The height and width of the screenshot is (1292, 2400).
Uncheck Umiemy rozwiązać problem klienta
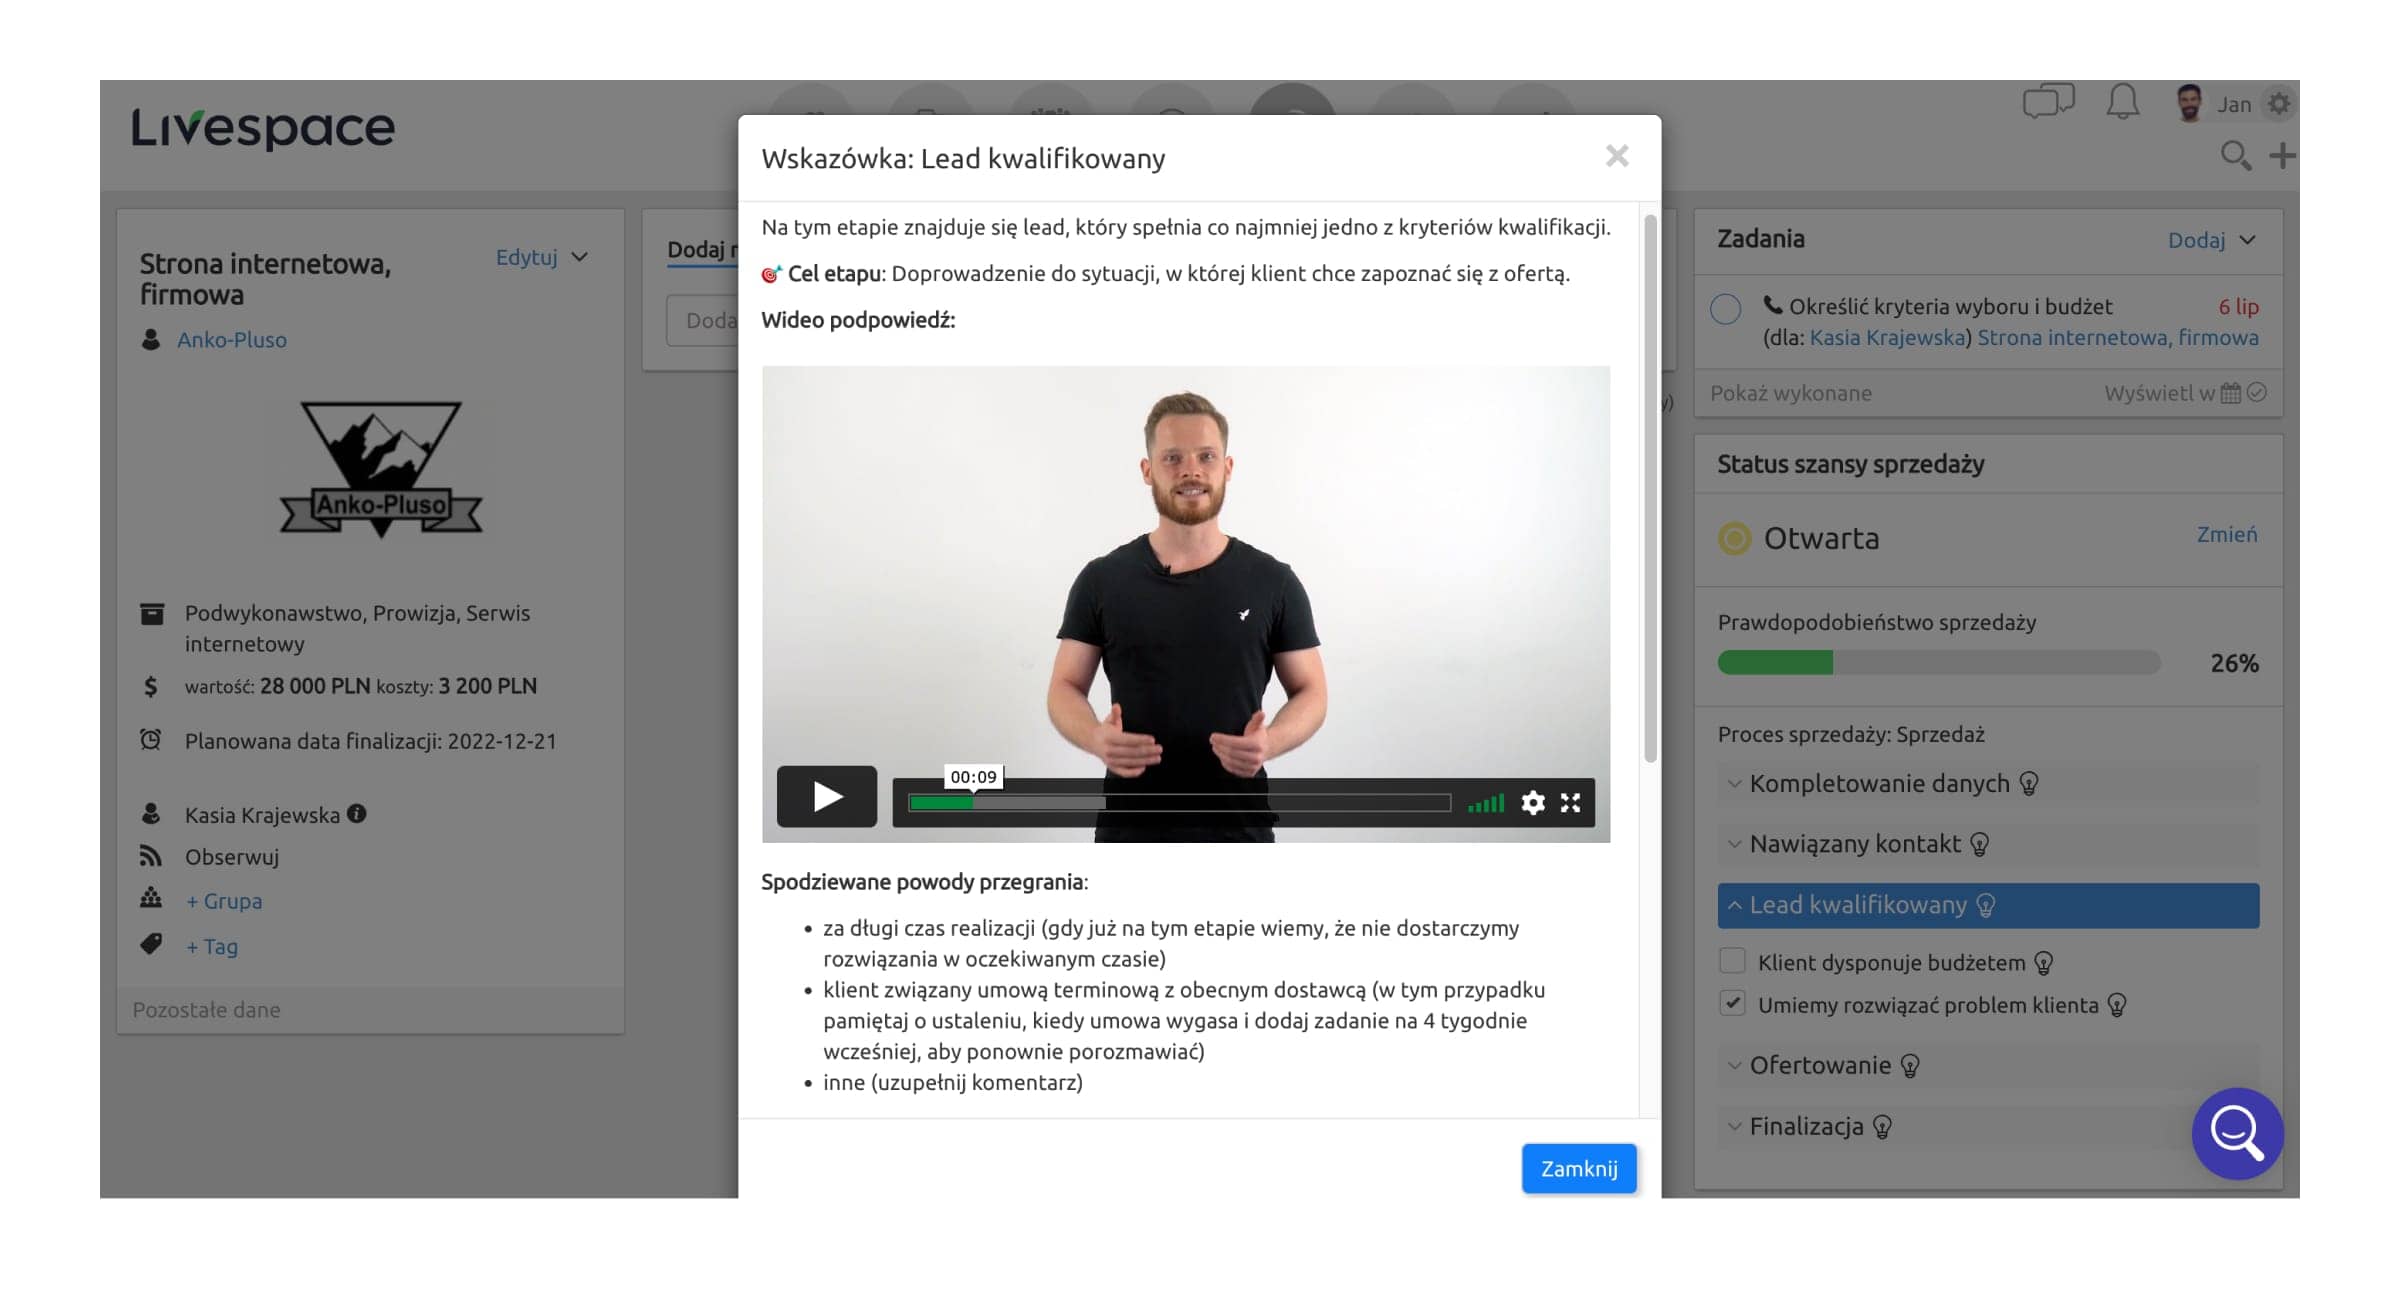point(1732,1003)
